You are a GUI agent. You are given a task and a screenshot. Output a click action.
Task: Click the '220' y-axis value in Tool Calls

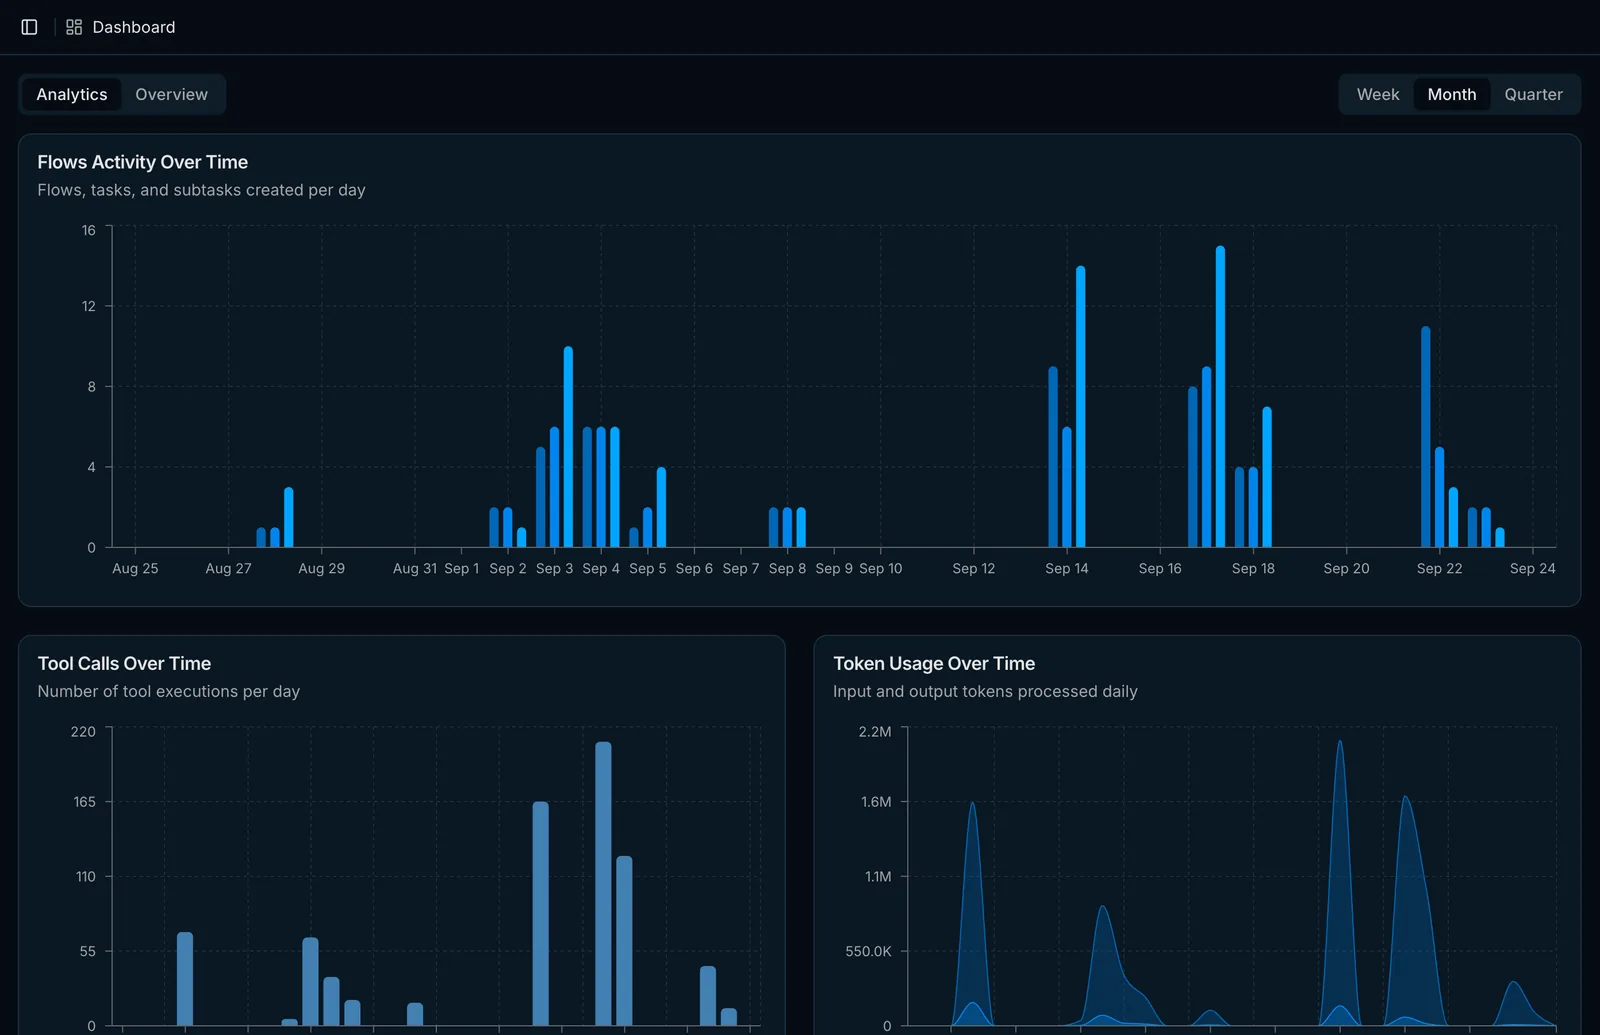tap(83, 732)
